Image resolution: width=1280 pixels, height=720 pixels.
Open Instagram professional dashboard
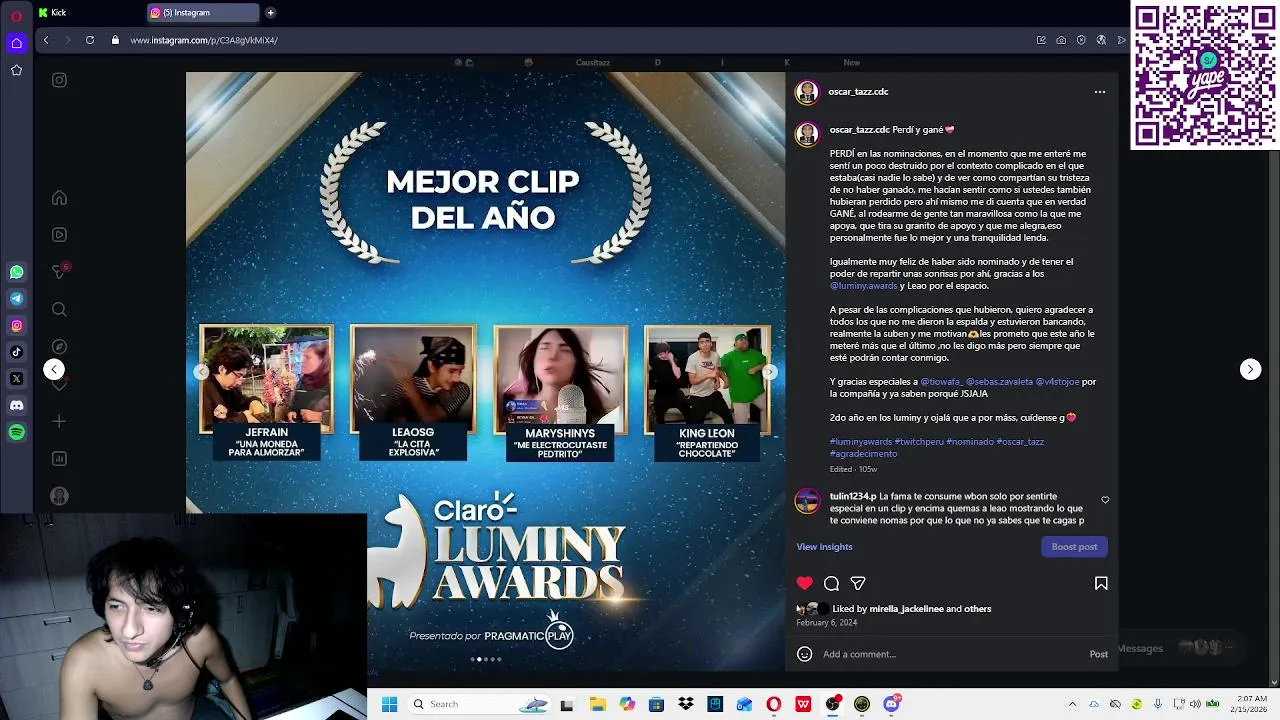click(x=59, y=459)
